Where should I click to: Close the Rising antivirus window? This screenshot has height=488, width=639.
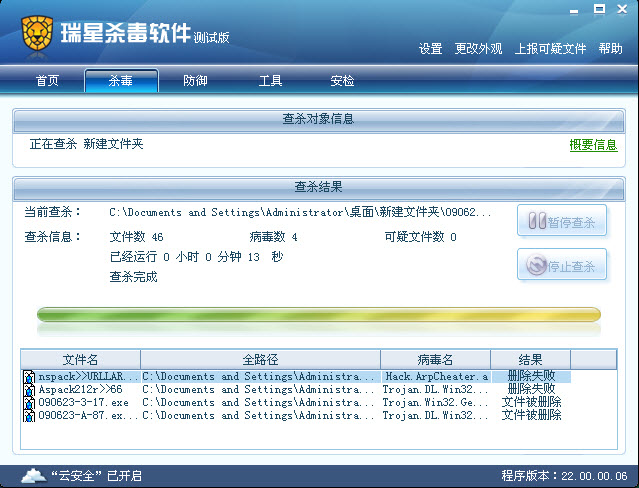[x=622, y=9]
